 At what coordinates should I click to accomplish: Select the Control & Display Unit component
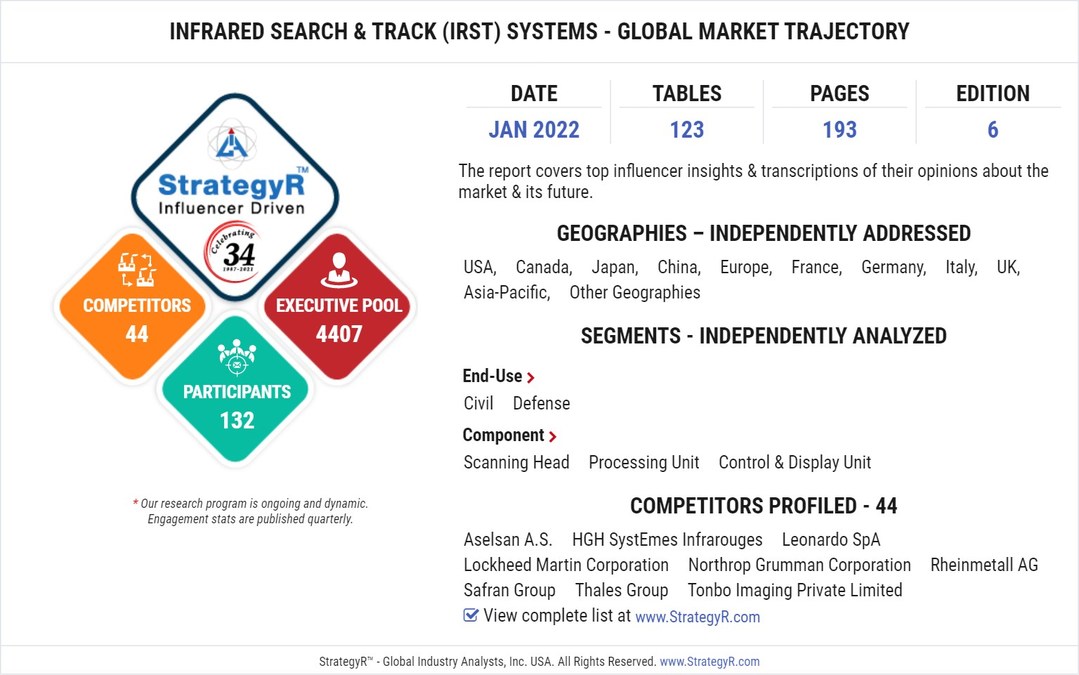point(795,462)
